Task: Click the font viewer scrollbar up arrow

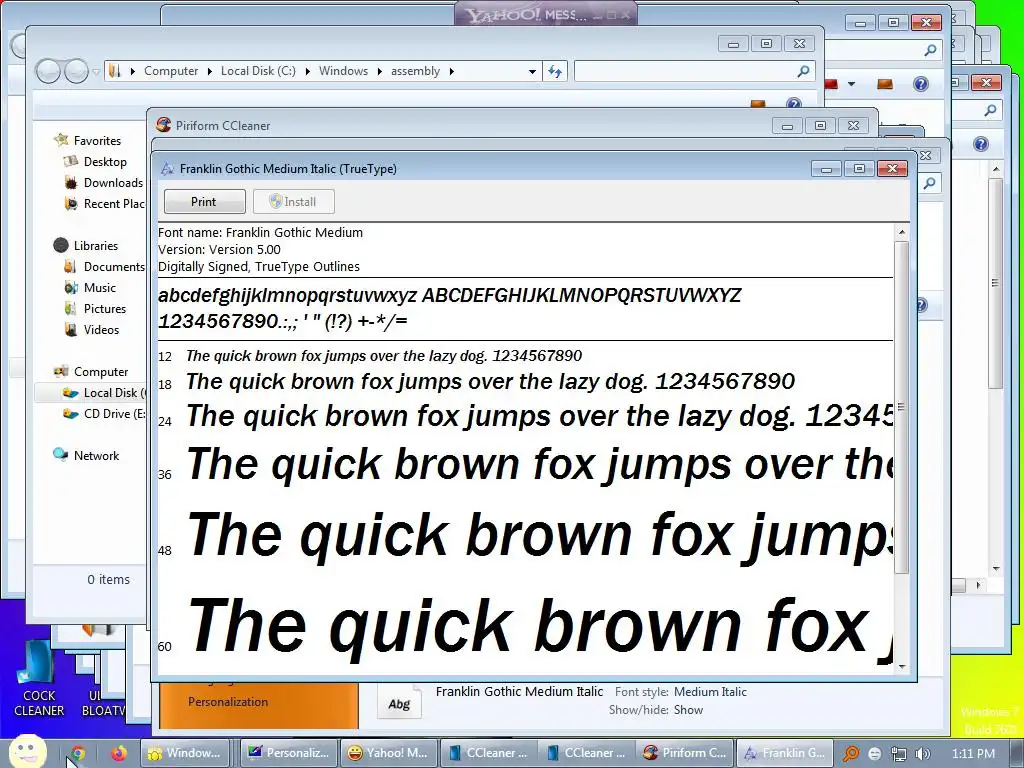Action: click(902, 232)
